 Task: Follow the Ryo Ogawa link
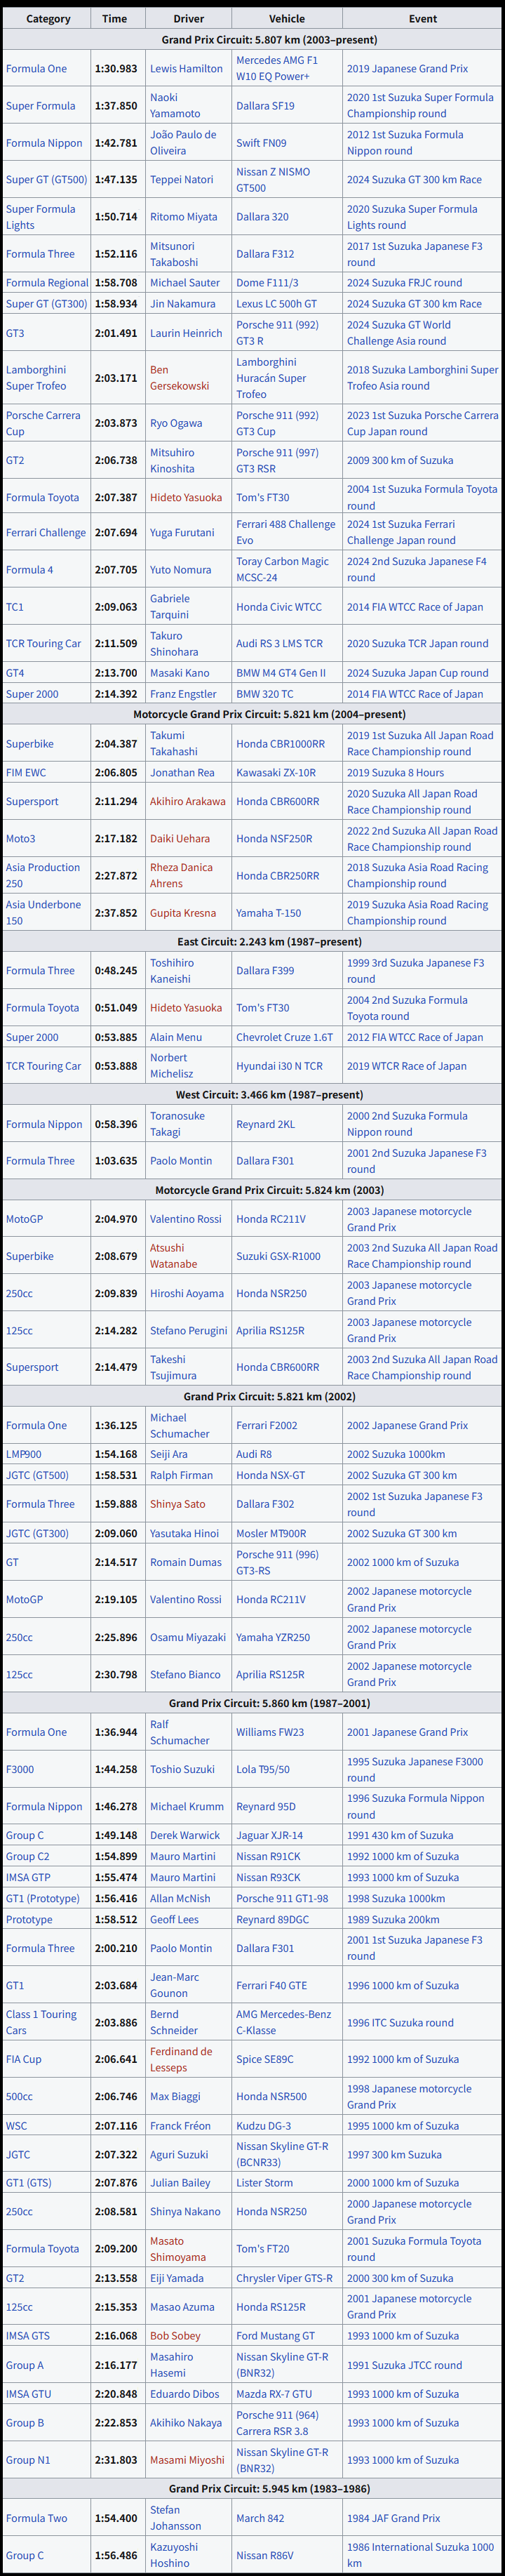(x=176, y=423)
